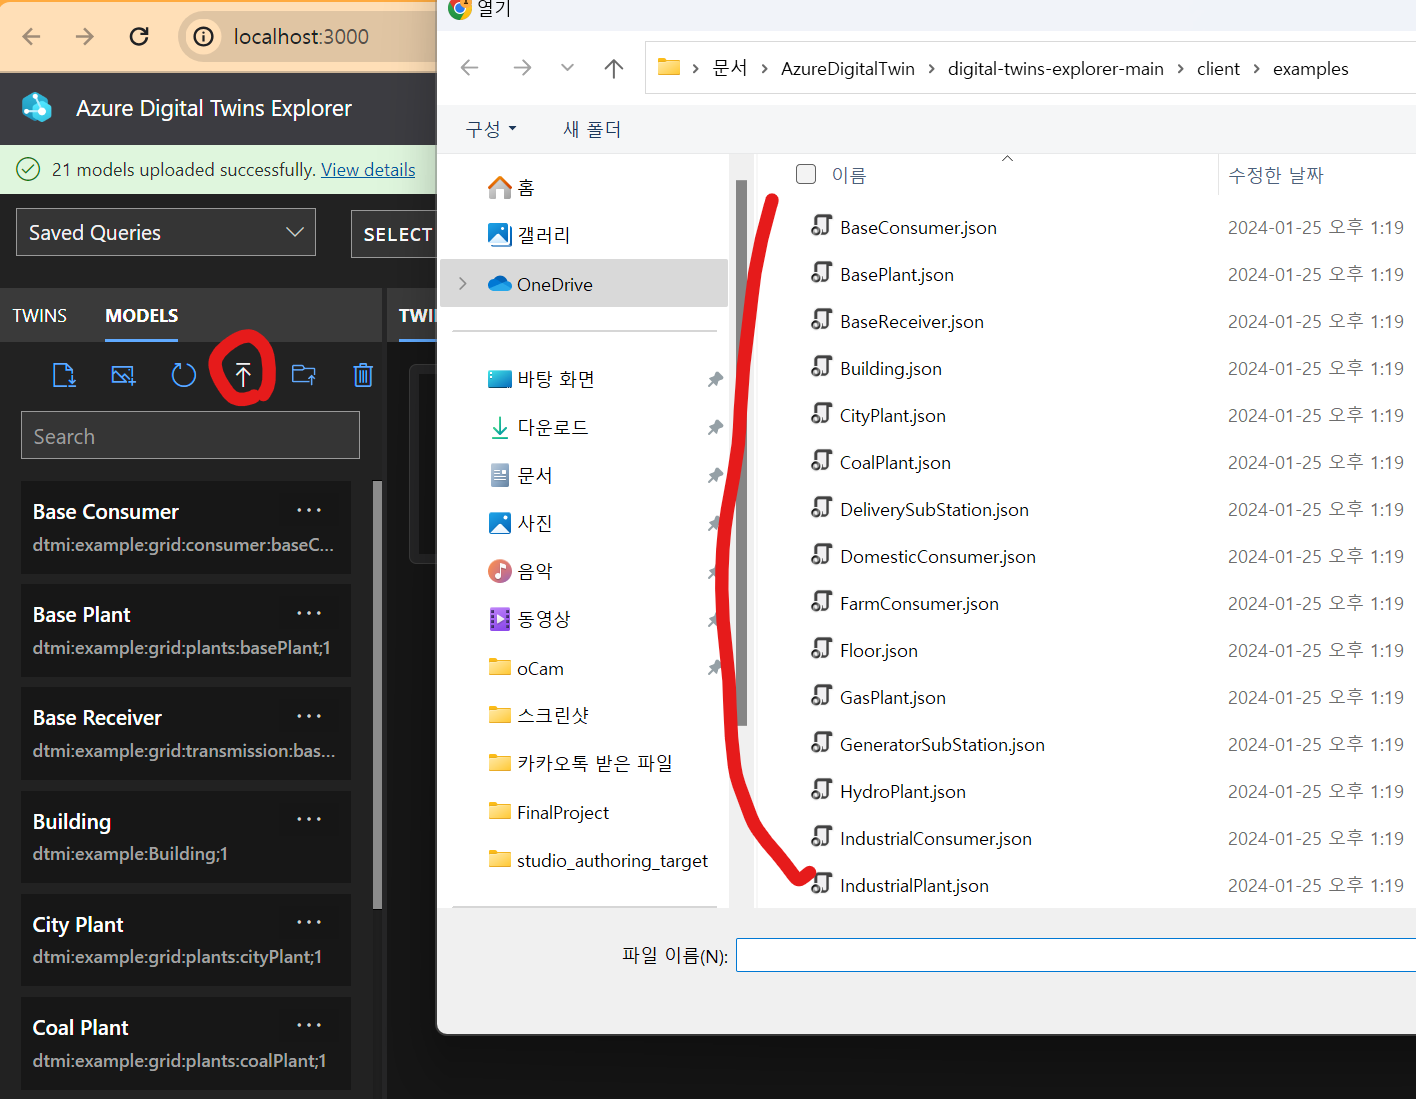Switch to the MODELS tab

pyautogui.click(x=142, y=316)
